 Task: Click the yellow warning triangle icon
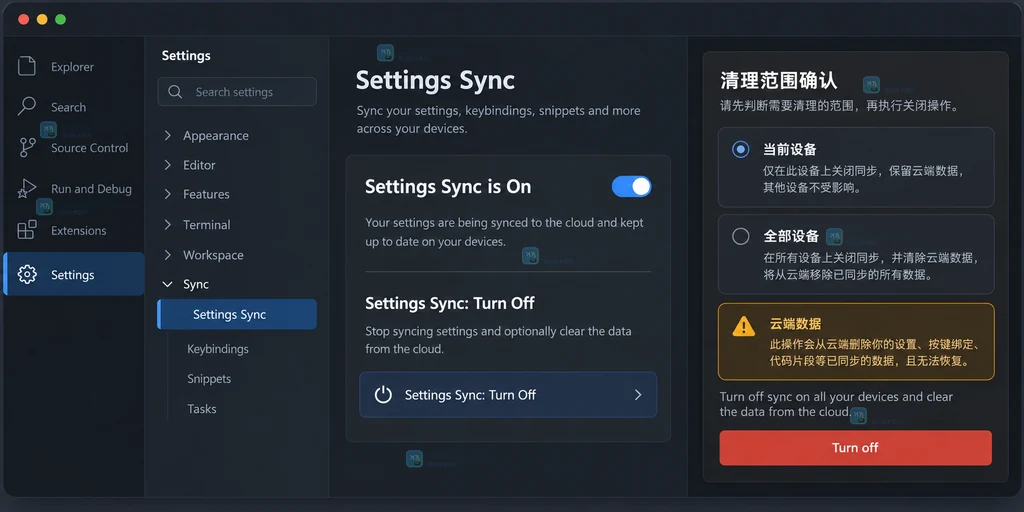(x=744, y=326)
